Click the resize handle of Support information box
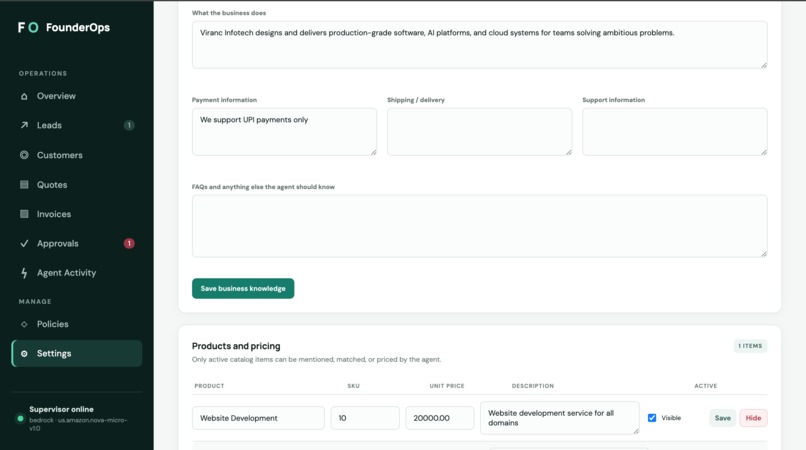This screenshot has height=450, width=806. [x=764, y=152]
